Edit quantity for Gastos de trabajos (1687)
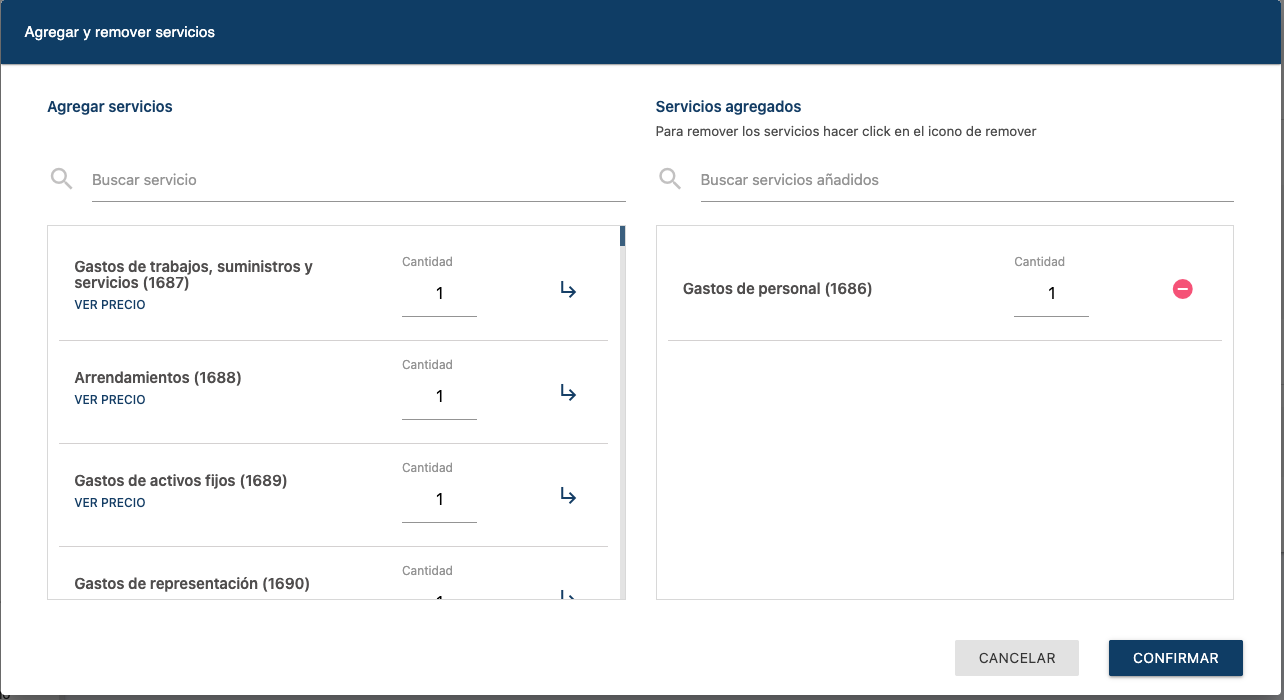The width and height of the screenshot is (1284, 700). click(439, 294)
